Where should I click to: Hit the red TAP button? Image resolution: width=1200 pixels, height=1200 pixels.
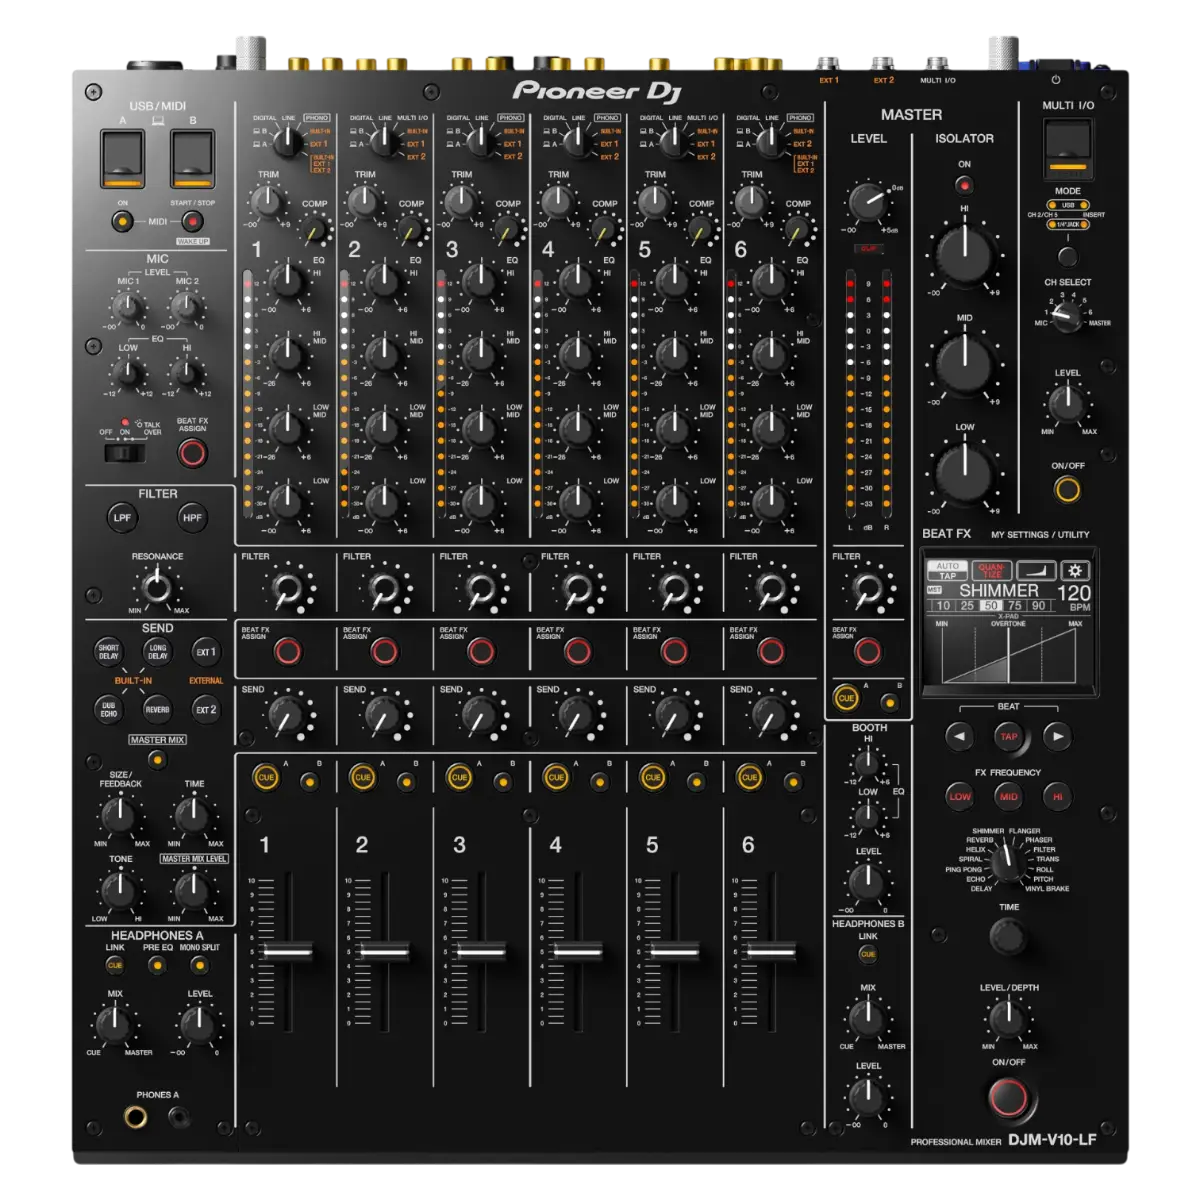pyautogui.click(x=1008, y=737)
